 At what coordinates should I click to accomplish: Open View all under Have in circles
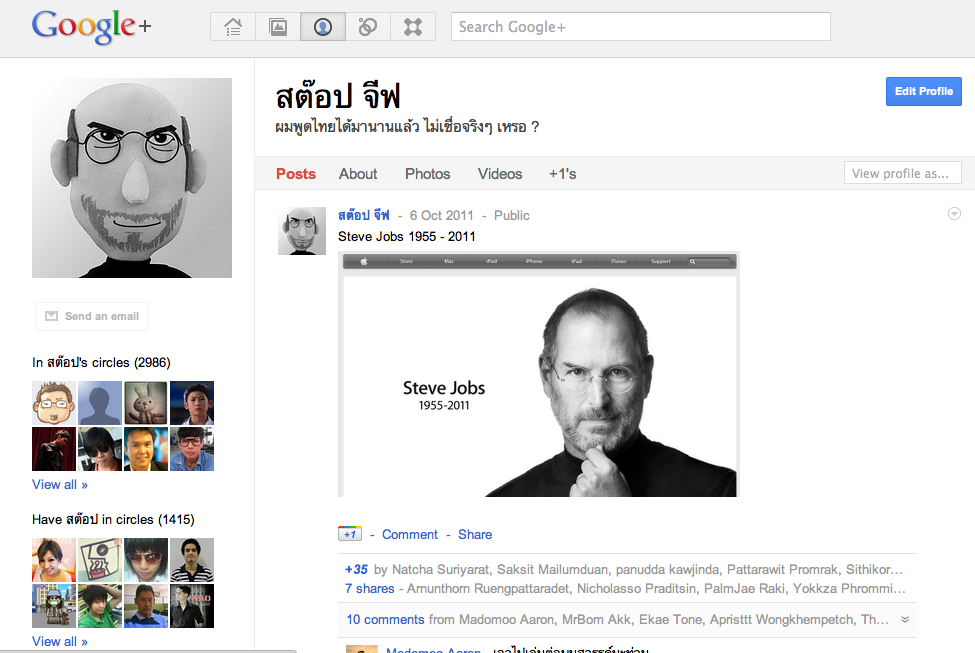coord(60,641)
